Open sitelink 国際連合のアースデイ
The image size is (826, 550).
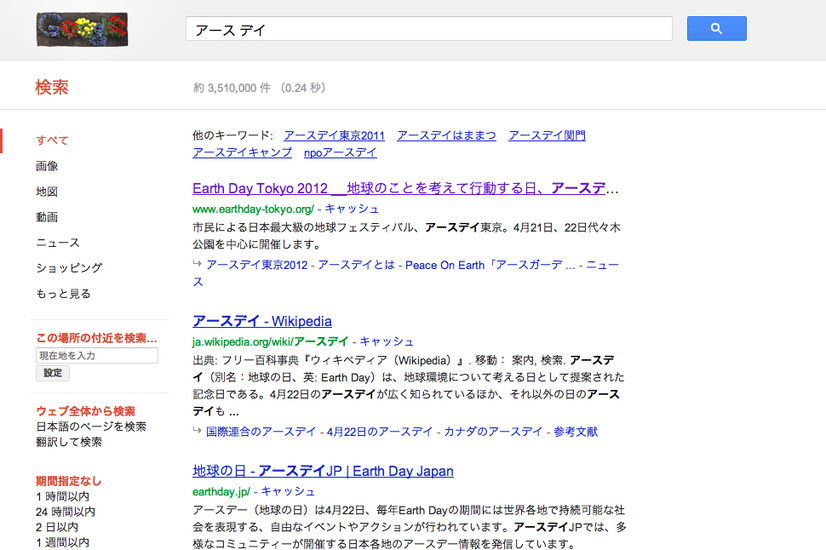pyautogui.click(x=261, y=431)
